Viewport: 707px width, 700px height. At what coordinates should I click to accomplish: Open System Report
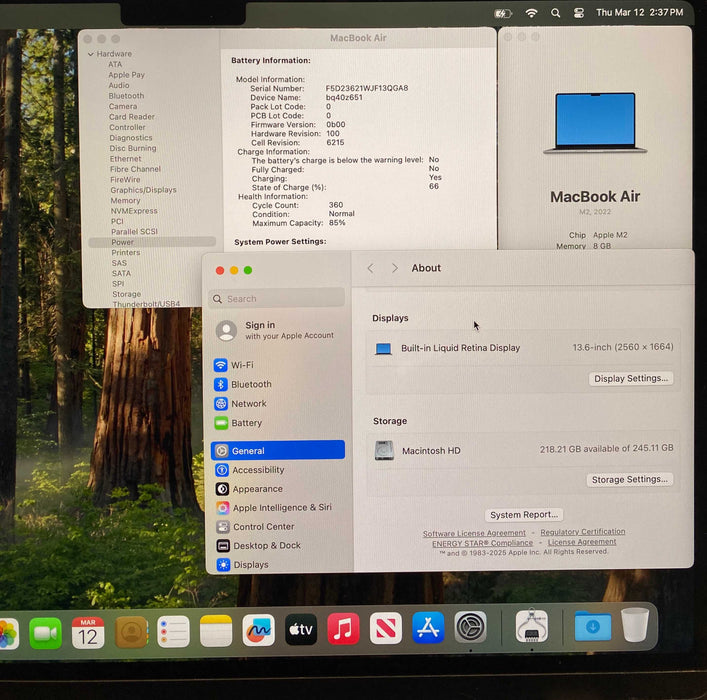[x=524, y=515]
